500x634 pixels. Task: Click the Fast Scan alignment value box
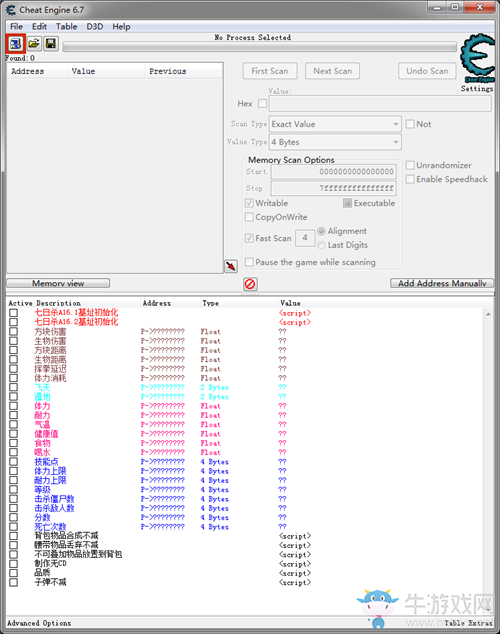(x=305, y=238)
